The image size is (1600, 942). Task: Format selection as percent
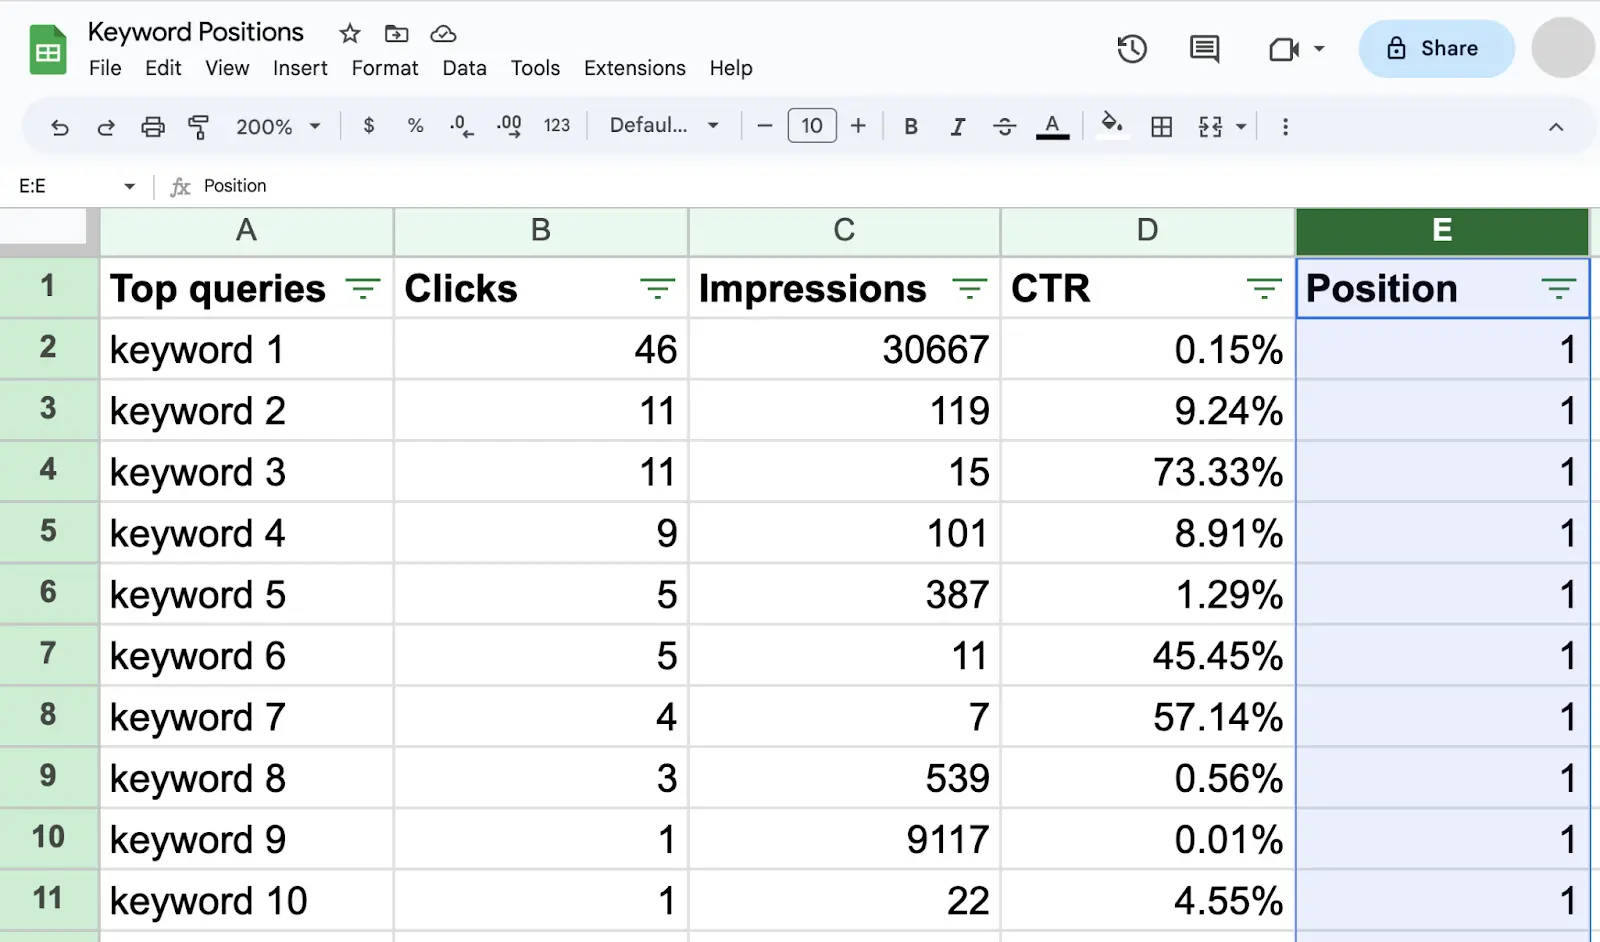(x=415, y=127)
